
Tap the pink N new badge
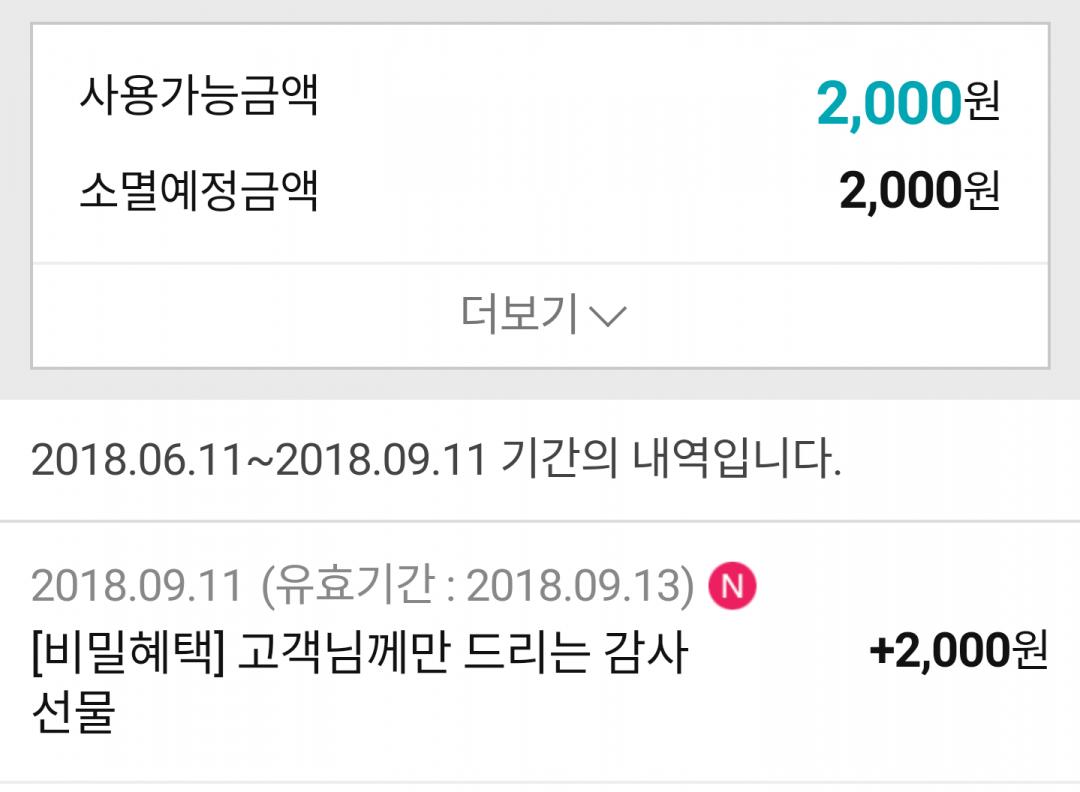click(732, 586)
